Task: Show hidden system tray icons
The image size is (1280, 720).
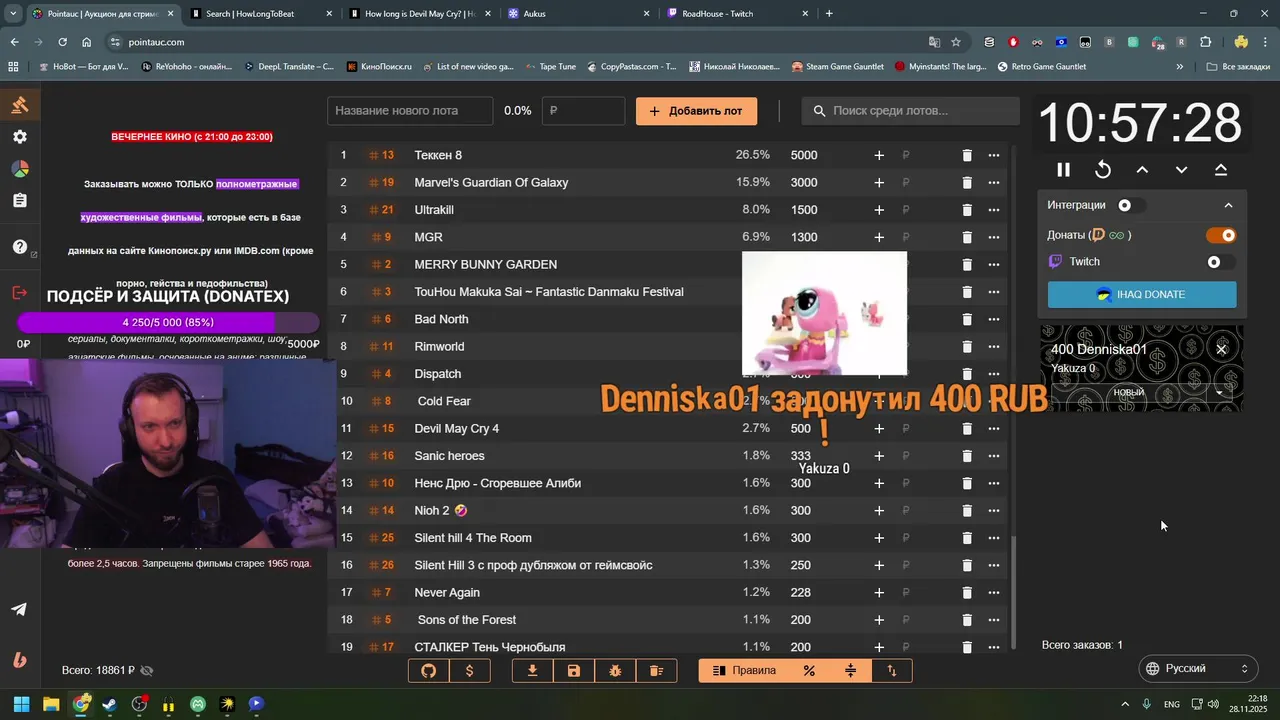Action: tap(1125, 704)
